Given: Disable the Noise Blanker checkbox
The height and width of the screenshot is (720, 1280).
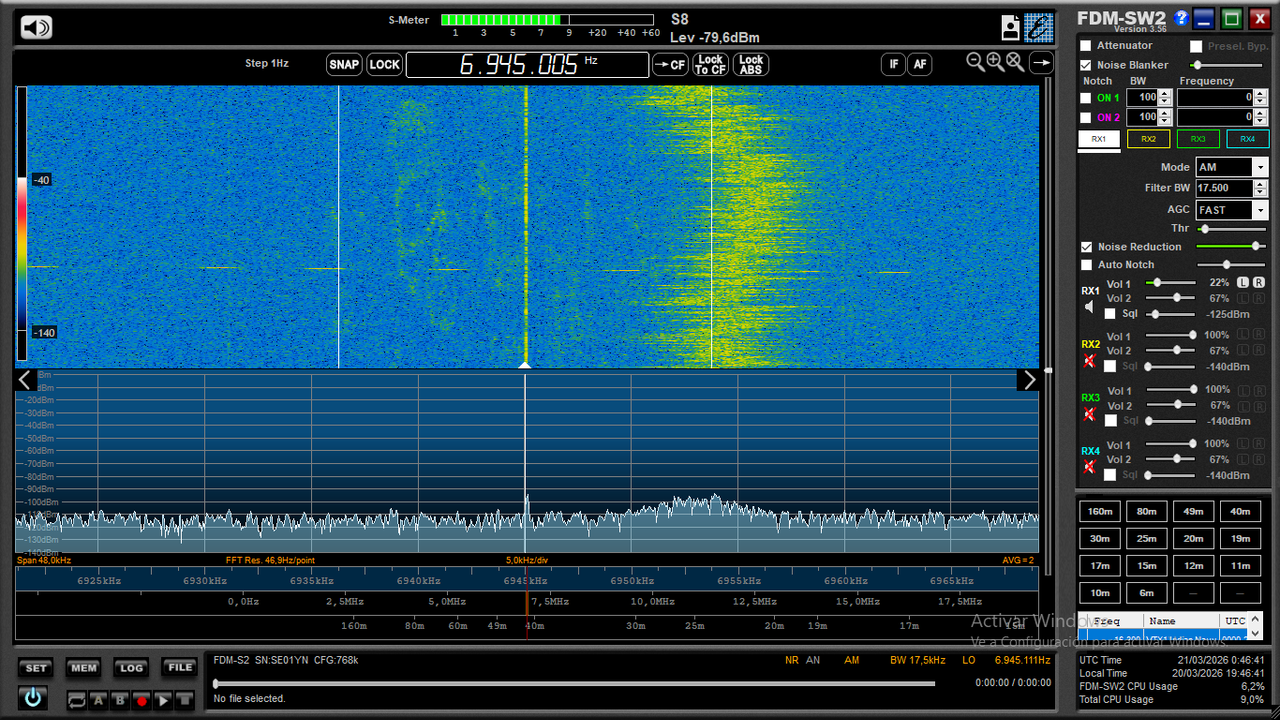Looking at the screenshot, I should 1086,65.
